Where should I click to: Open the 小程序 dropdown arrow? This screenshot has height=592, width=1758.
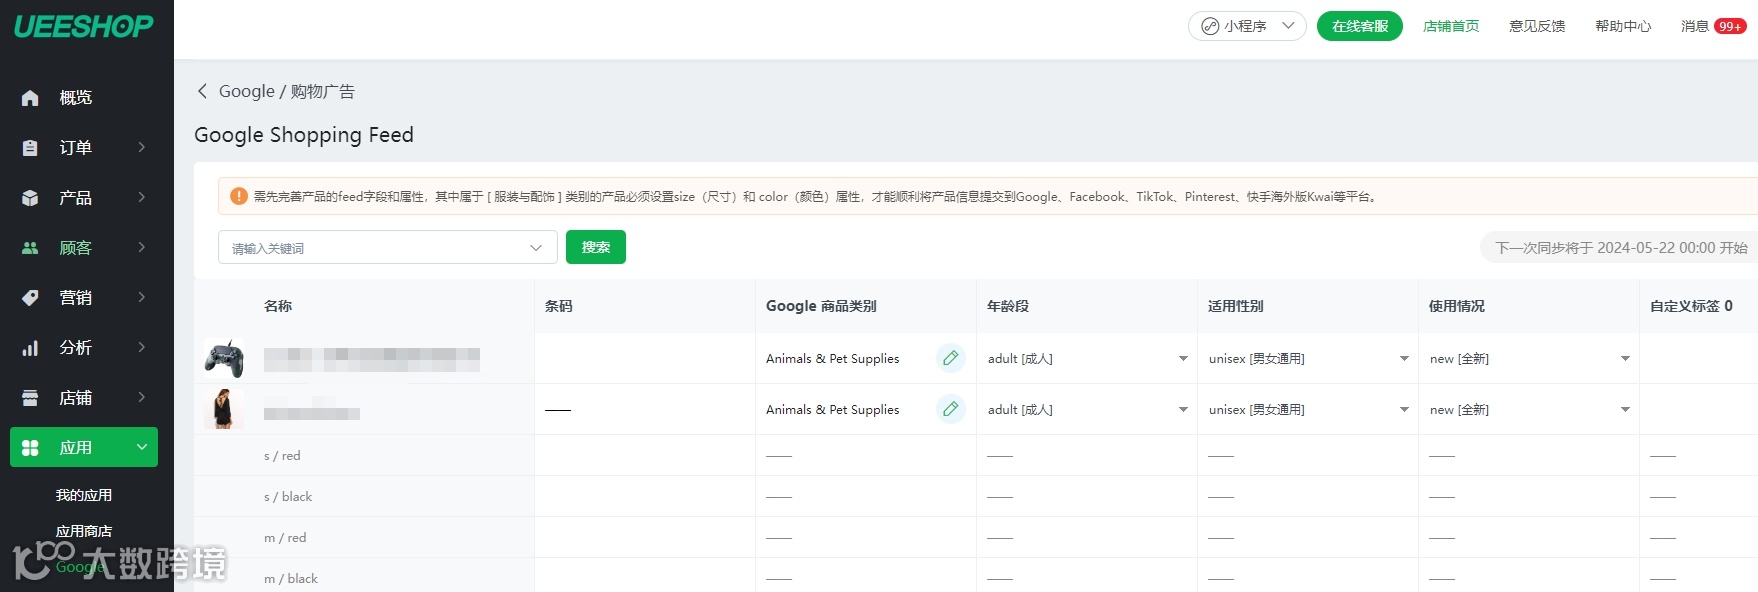[x=1288, y=26]
